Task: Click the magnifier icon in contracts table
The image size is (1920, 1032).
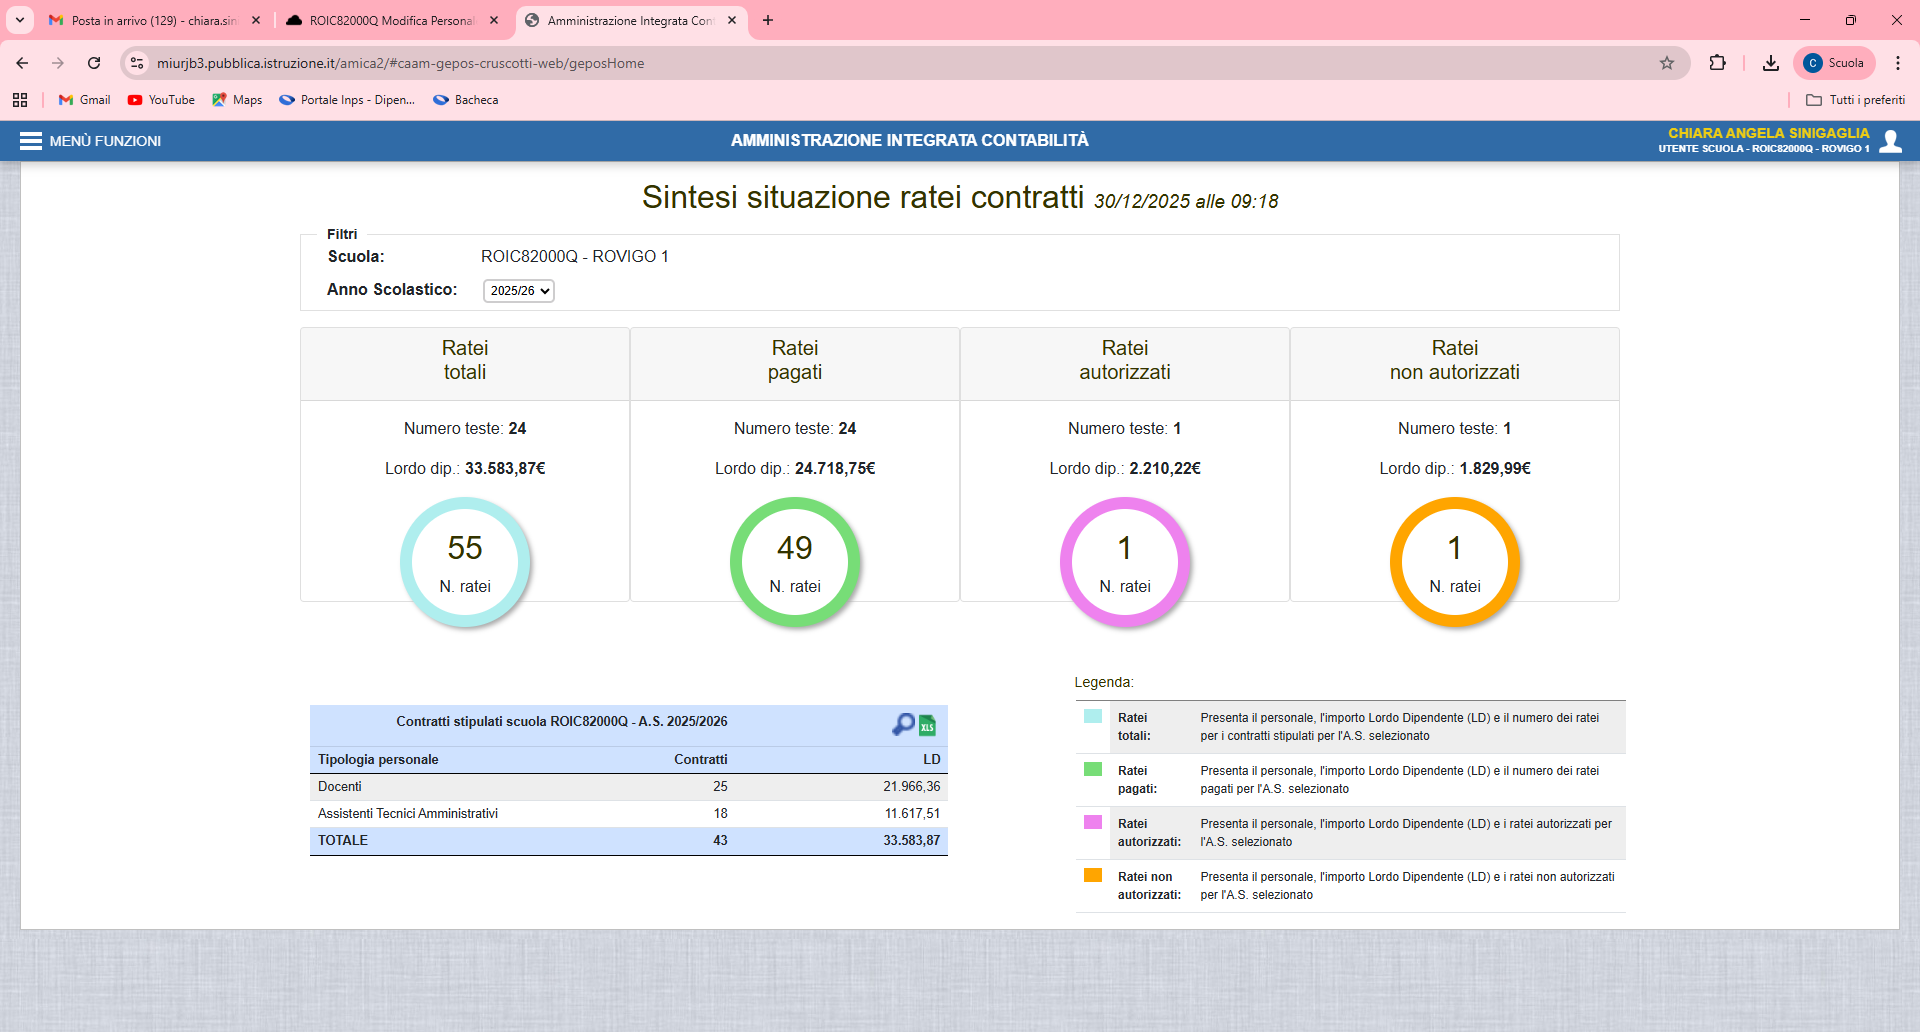Action: 903,724
